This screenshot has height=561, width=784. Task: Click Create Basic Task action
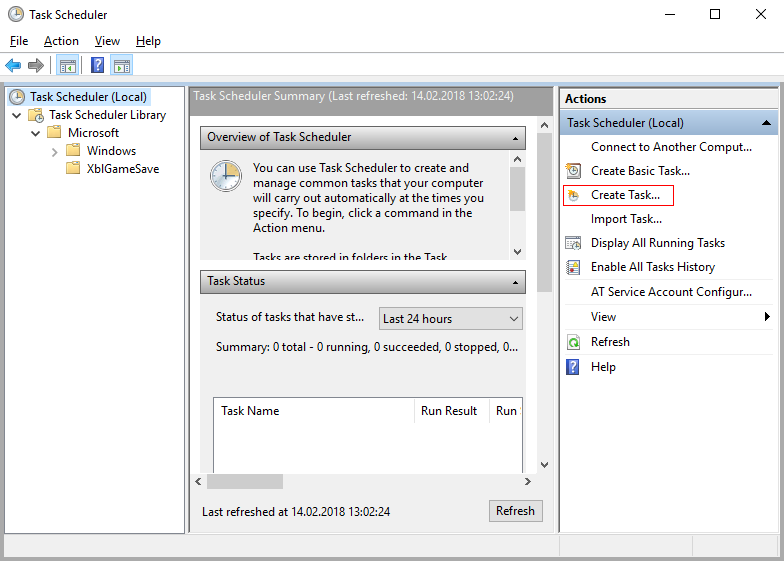click(x=640, y=171)
